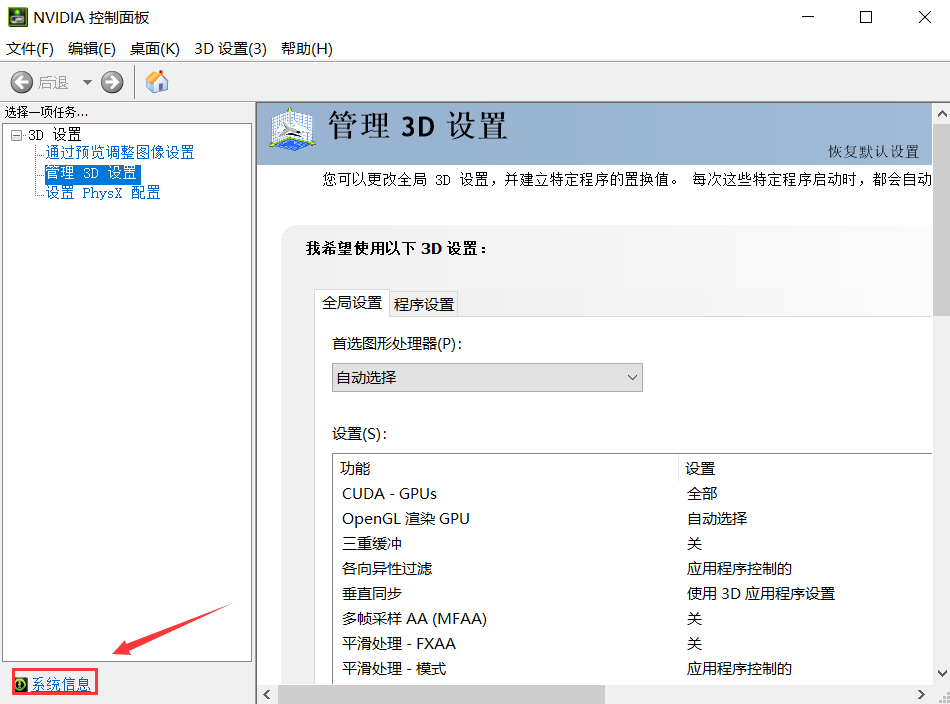The image size is (950, 704).
Task: Close the NVIDIA control panel window
Action: pyautogui.click(x=925, y=17)
